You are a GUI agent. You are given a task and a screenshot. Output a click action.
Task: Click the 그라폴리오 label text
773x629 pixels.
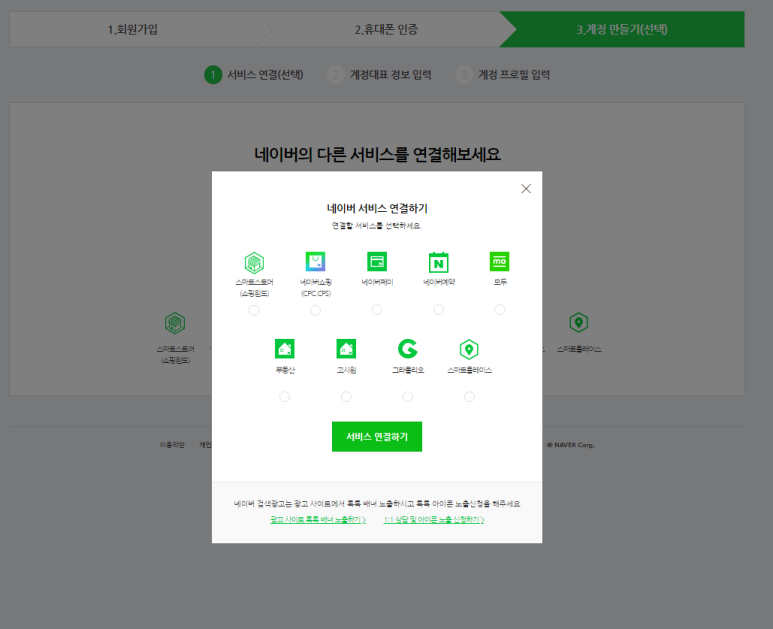click(408, 370)
